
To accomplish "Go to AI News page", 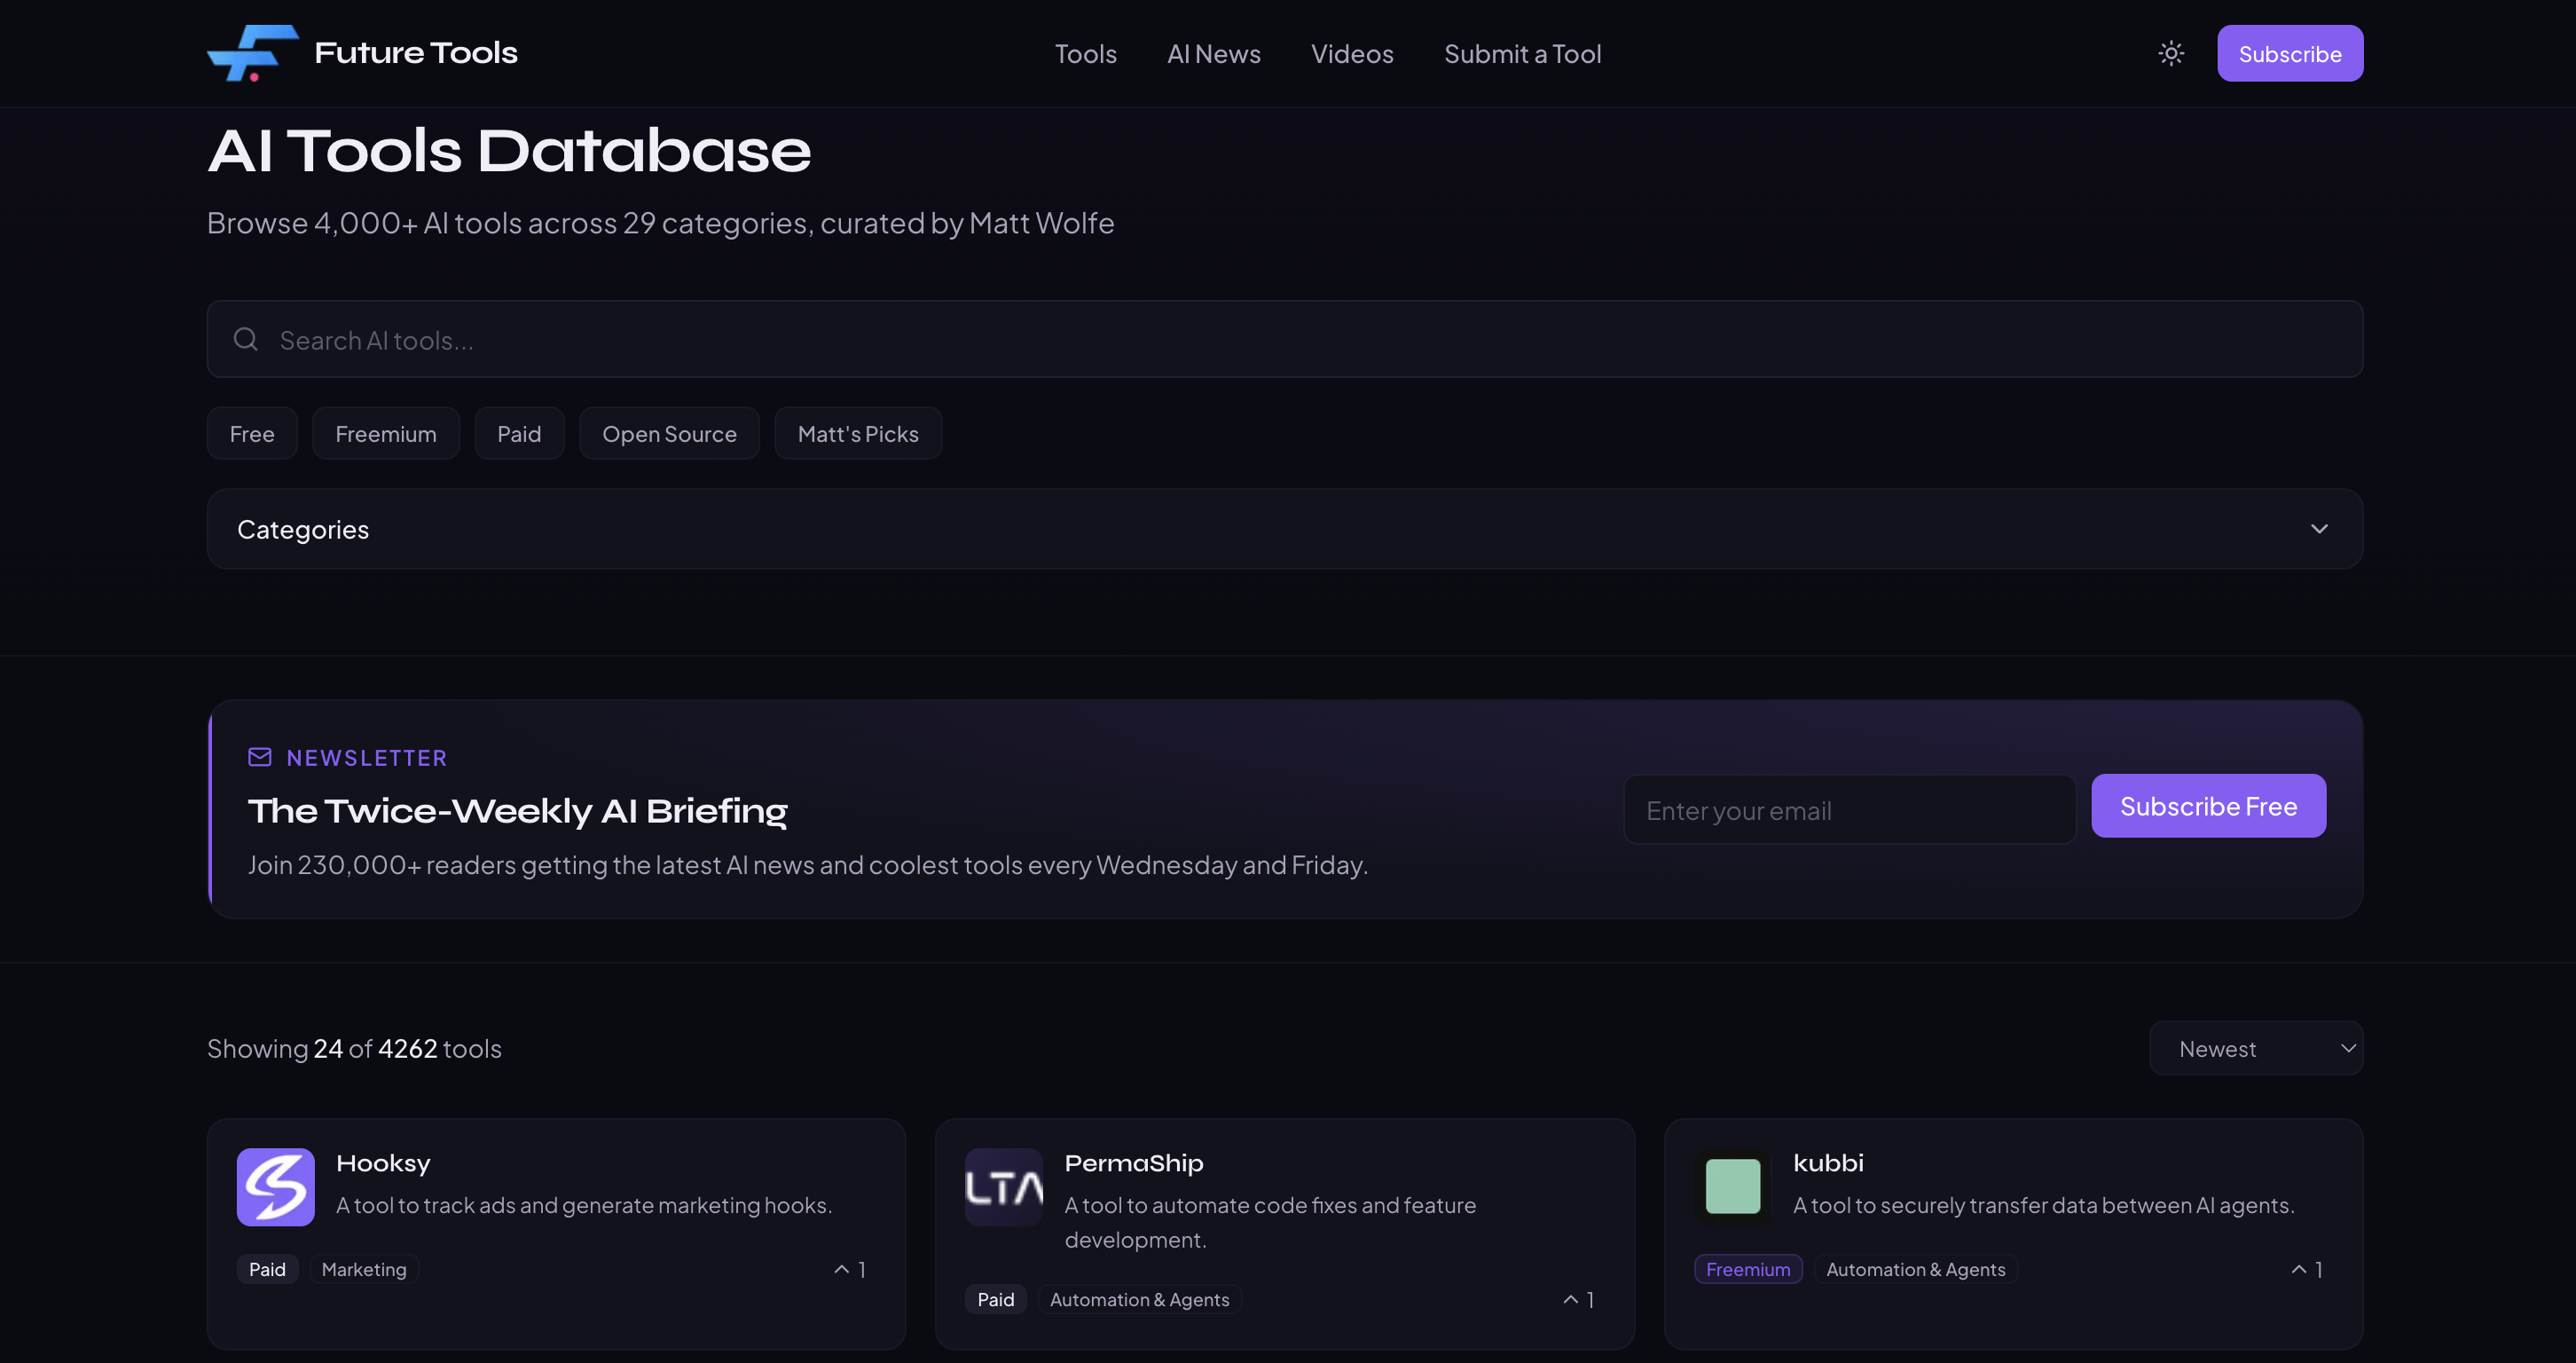I will click(1213, 53).
